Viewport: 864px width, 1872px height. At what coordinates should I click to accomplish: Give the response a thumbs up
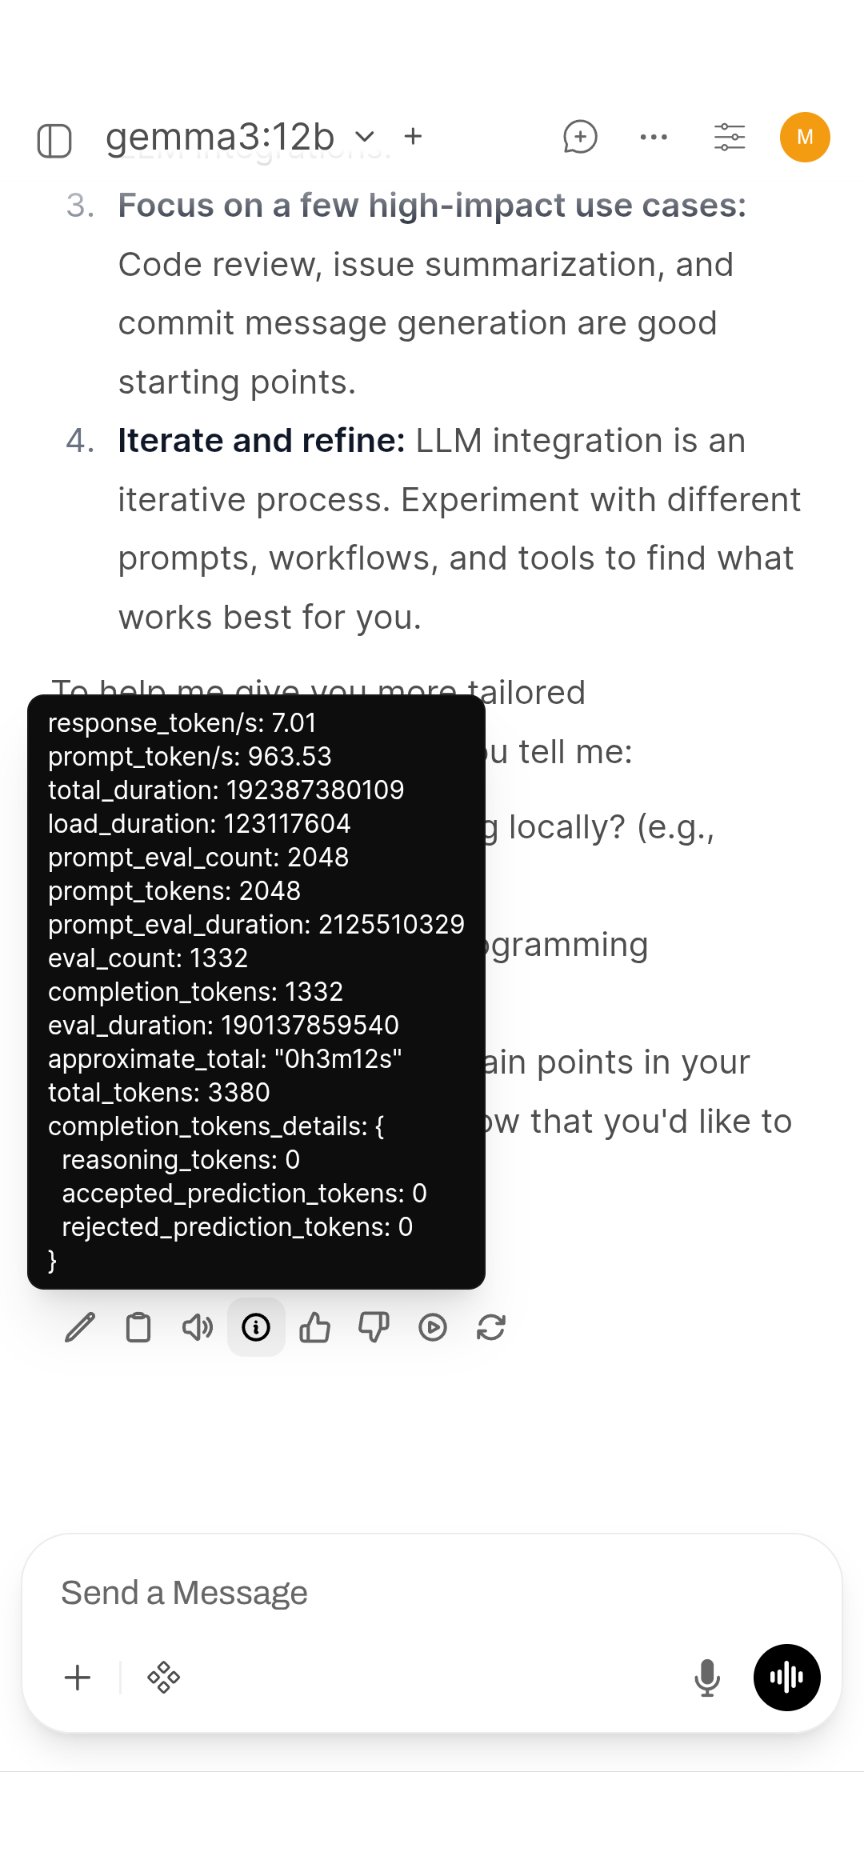point(315,1327)
